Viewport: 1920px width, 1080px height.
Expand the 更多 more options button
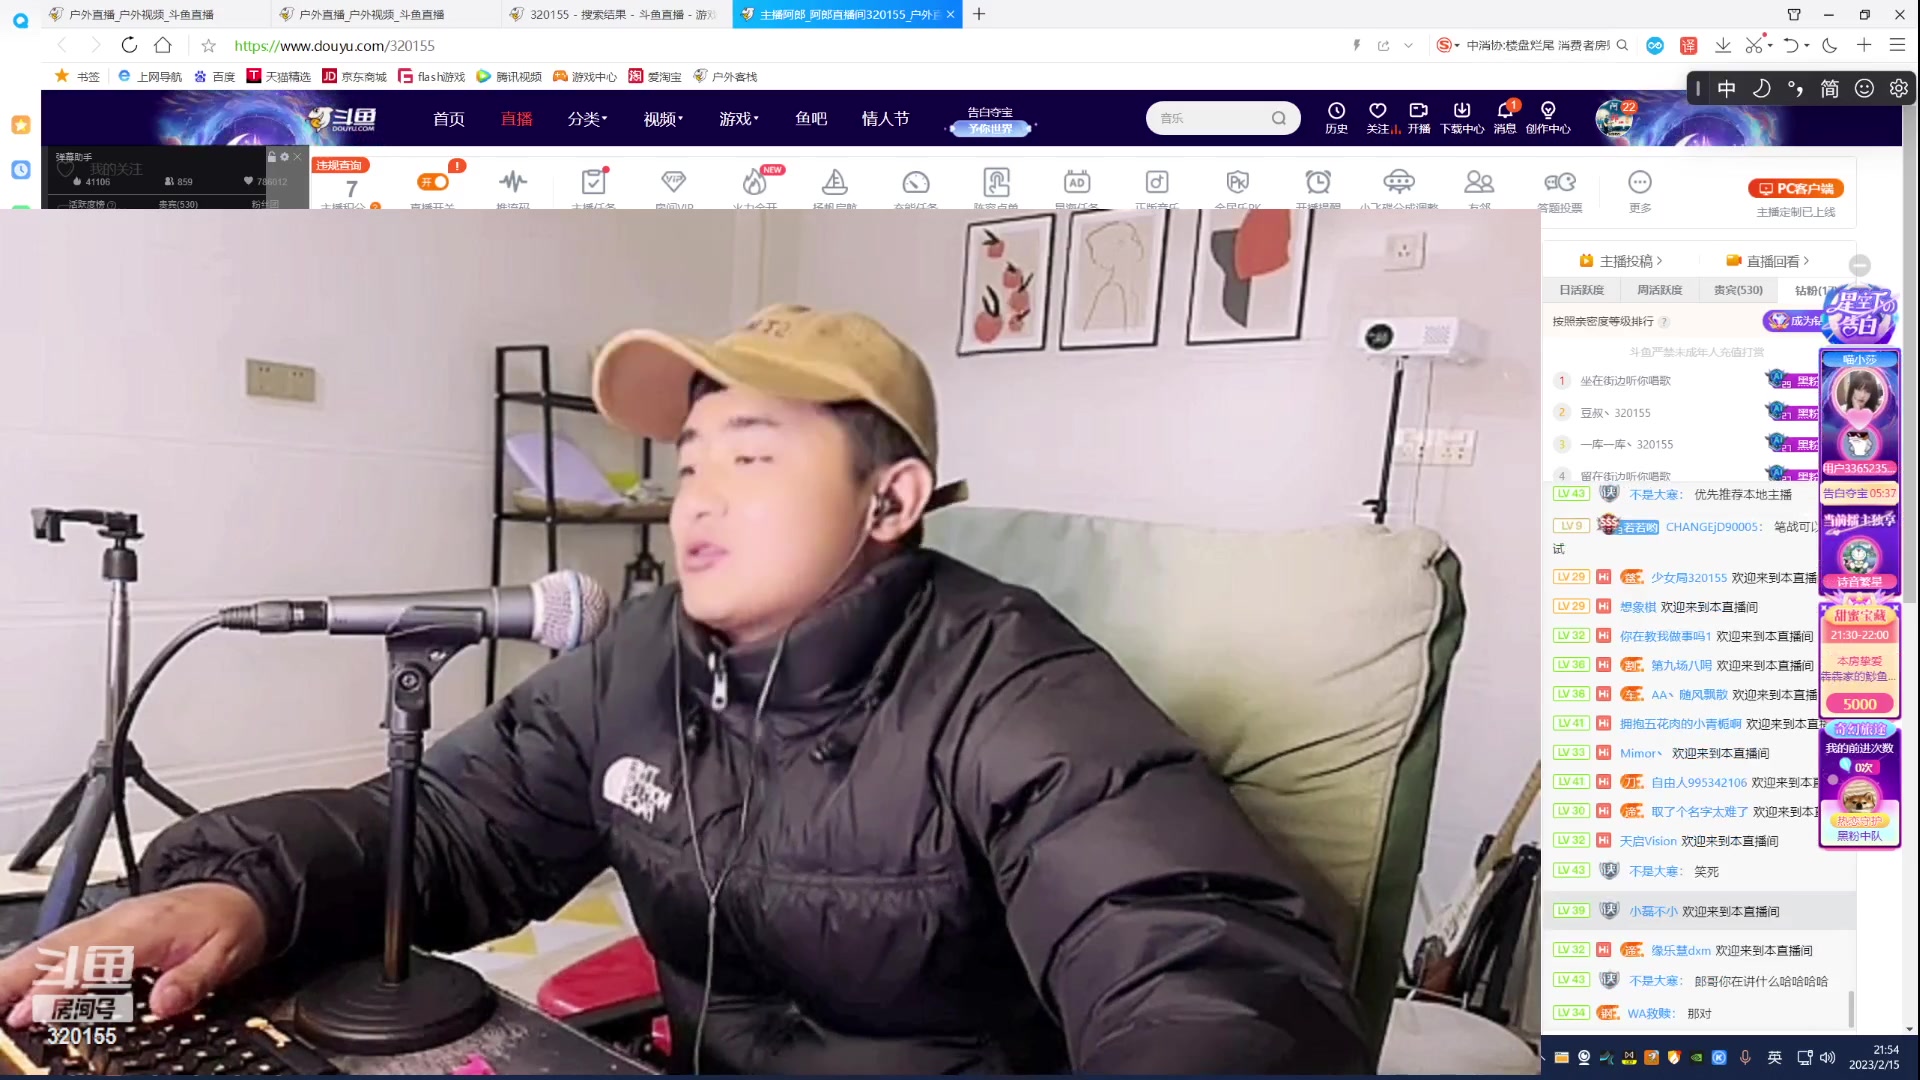1640,190
